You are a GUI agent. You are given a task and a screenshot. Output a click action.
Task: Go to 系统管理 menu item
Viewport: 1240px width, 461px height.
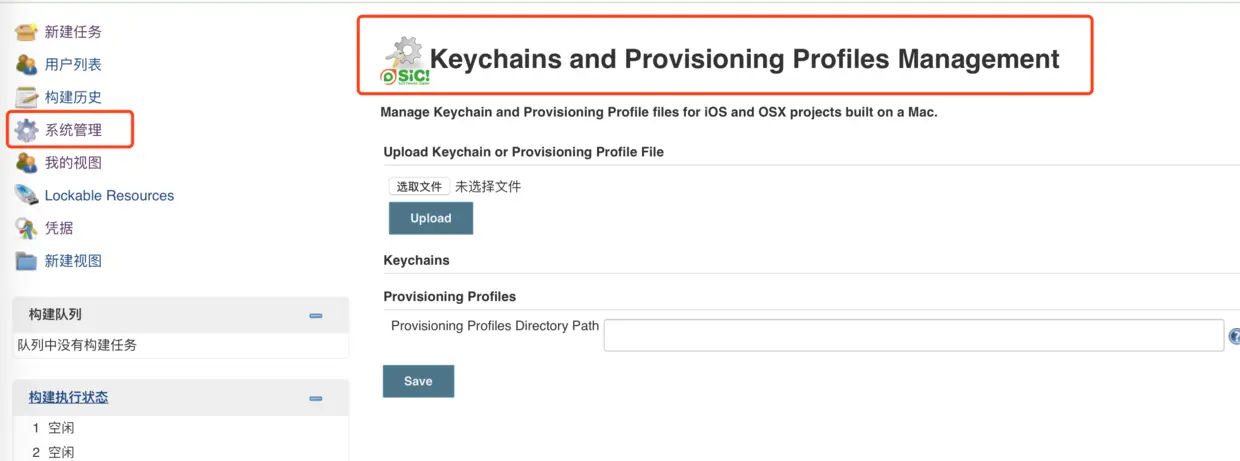click(73, 130)
